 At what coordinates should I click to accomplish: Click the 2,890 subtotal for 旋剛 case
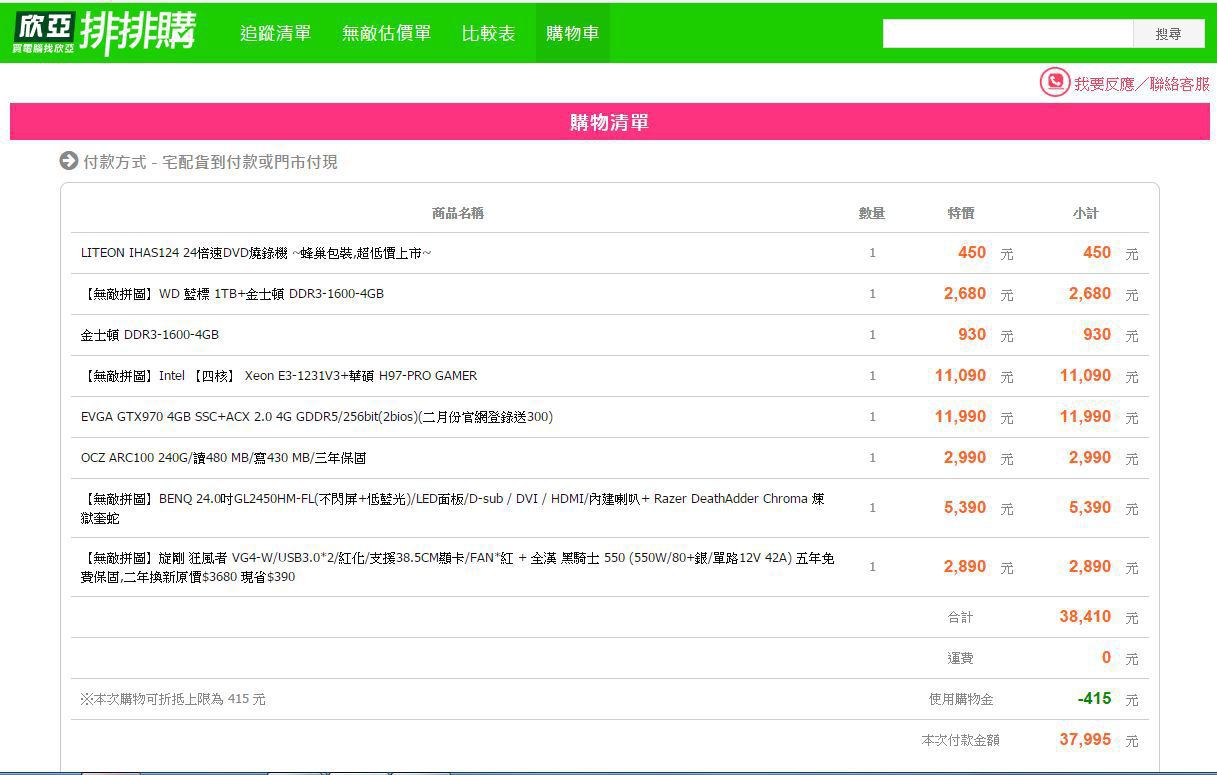[1090, 567]
